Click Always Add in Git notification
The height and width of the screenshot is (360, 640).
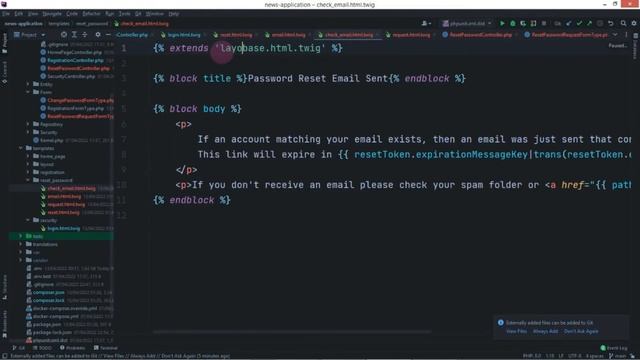(x=545, y=331)
